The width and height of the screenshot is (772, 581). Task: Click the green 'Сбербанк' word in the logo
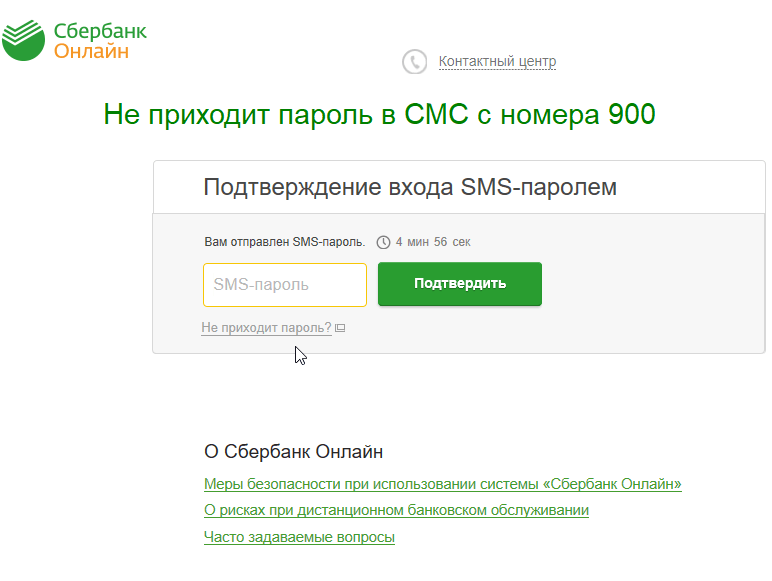(x=100, y=31)
